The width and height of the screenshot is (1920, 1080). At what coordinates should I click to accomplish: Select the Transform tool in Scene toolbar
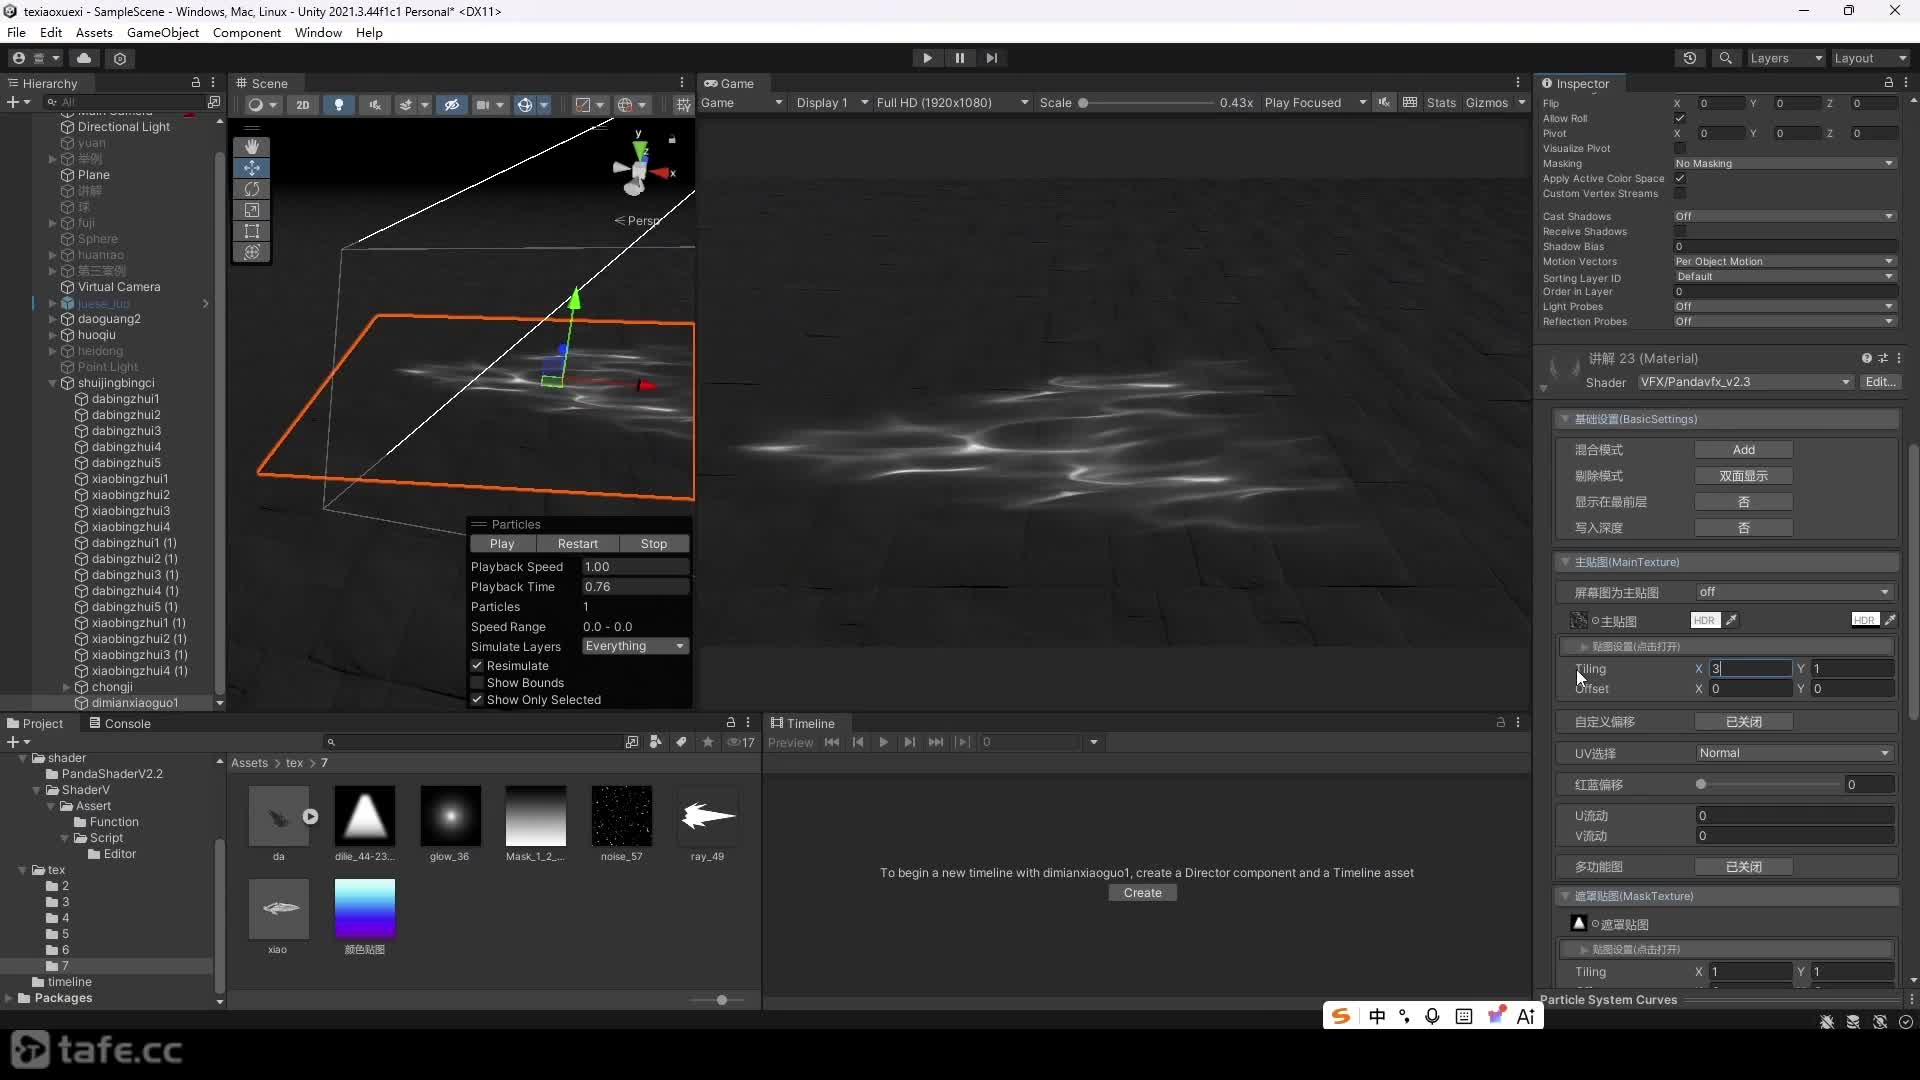pos(252,252)
